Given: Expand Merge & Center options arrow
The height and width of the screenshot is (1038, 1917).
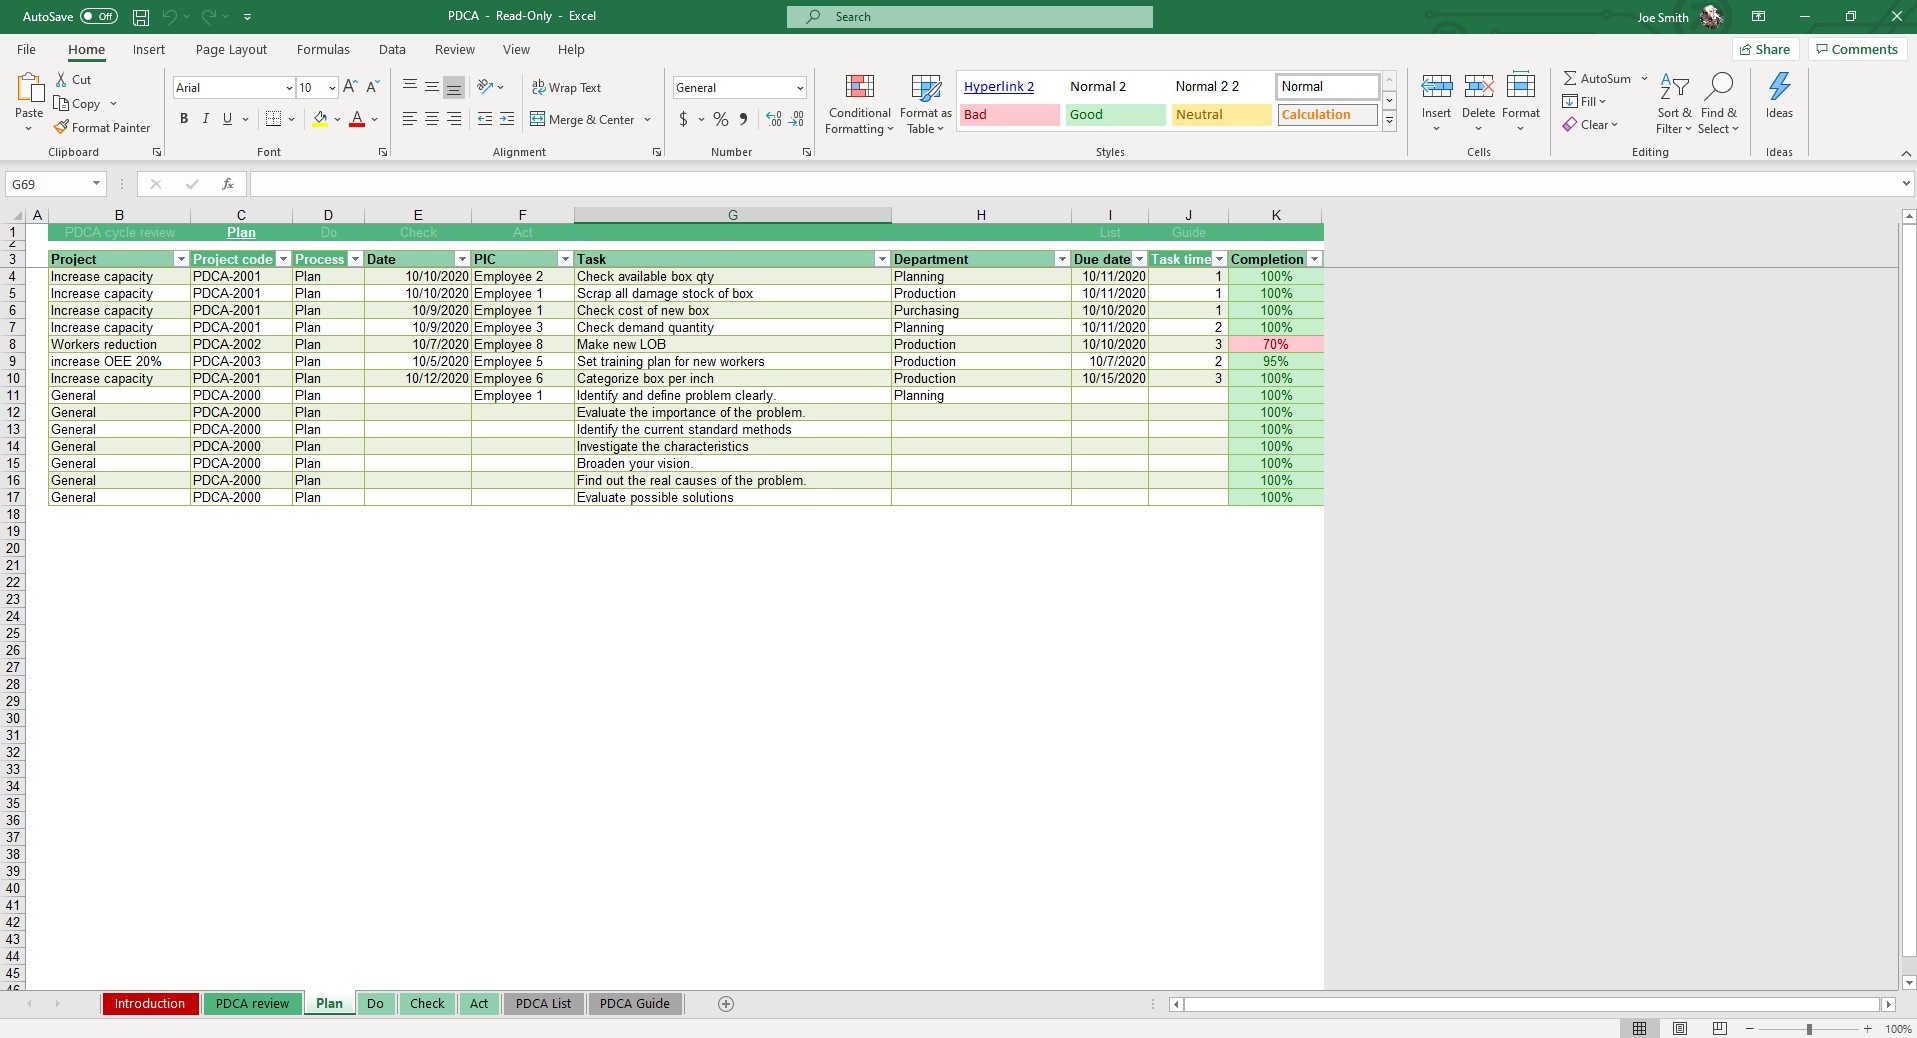Looking at the screenshot, I should 648,120.
